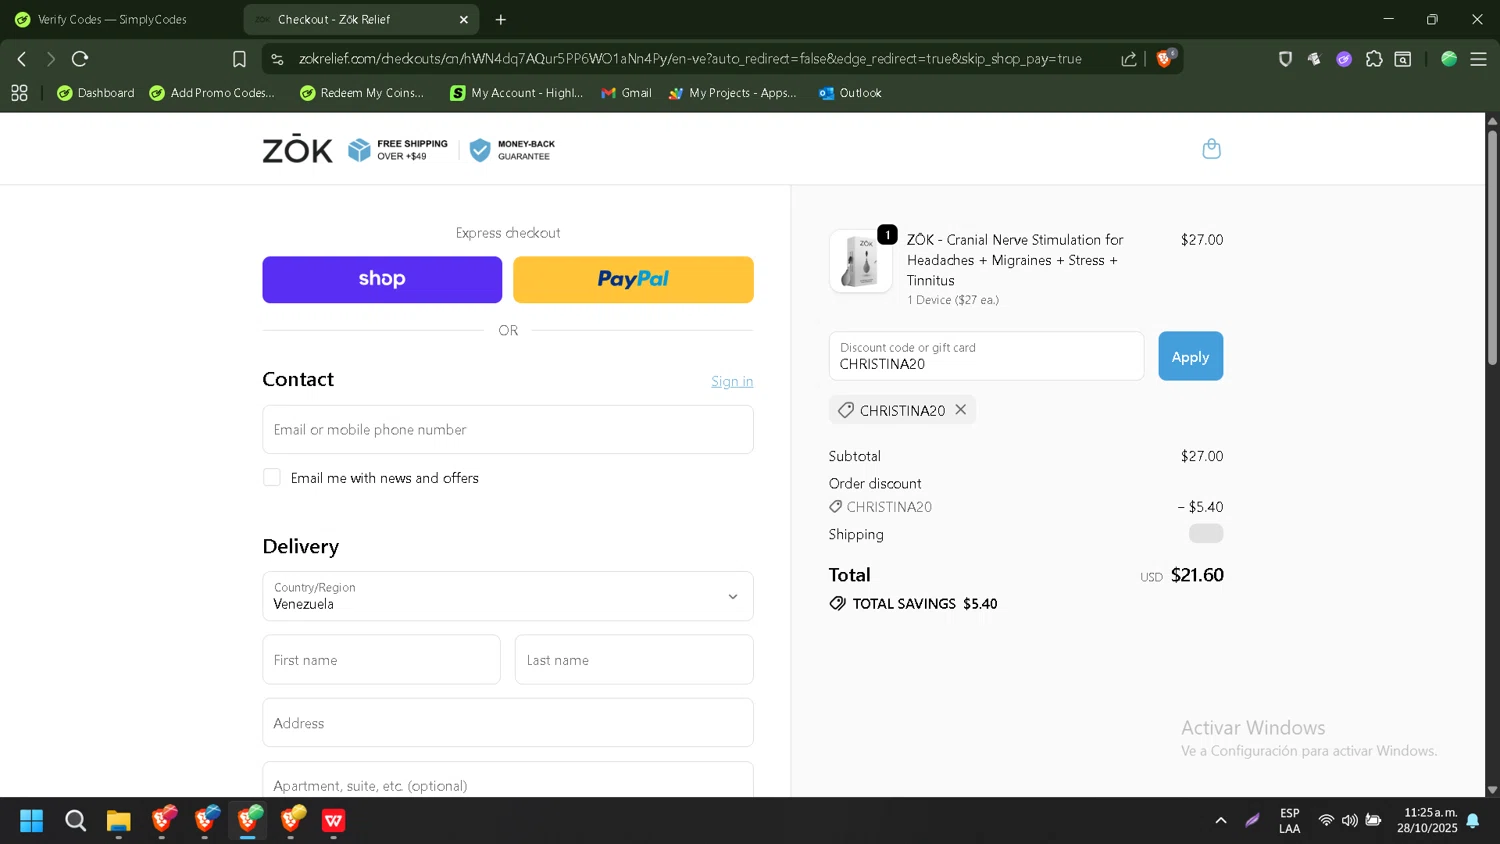Expand the Country/Region Venezuela dropdown

[507, 596]
